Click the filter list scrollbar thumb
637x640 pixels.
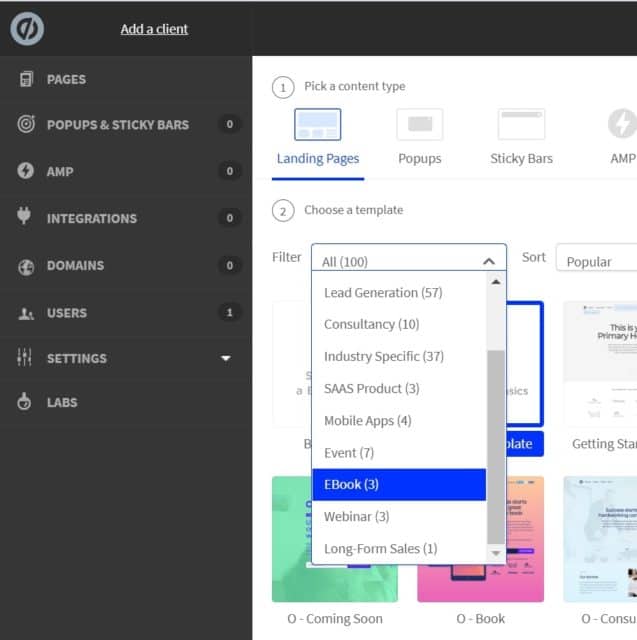point(496,447)
